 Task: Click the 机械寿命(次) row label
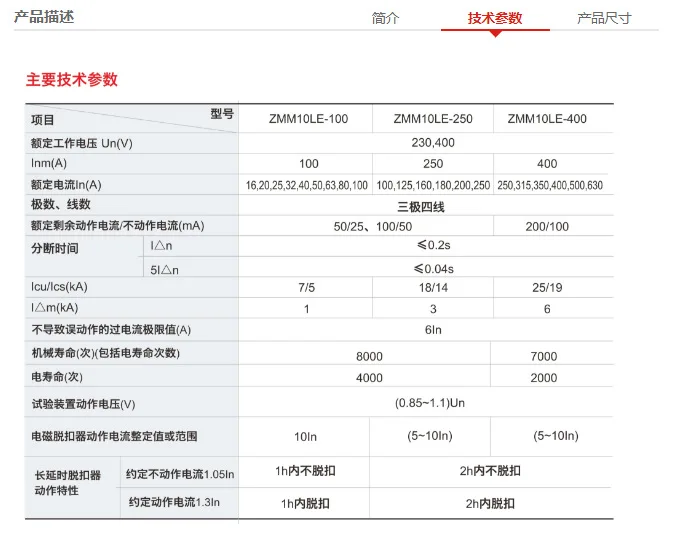105,353
